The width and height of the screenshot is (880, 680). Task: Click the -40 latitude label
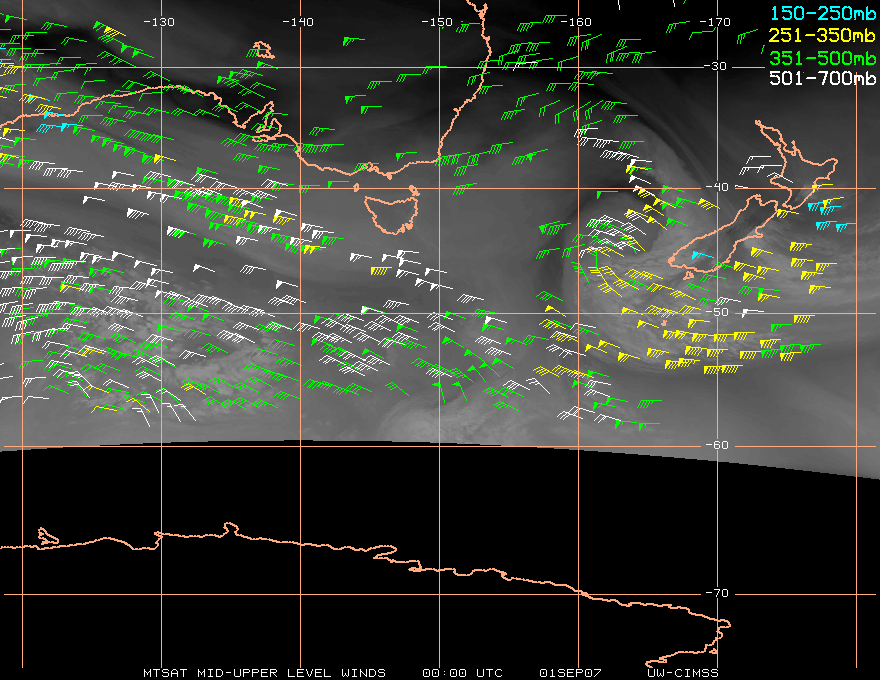tap(717, 187)
